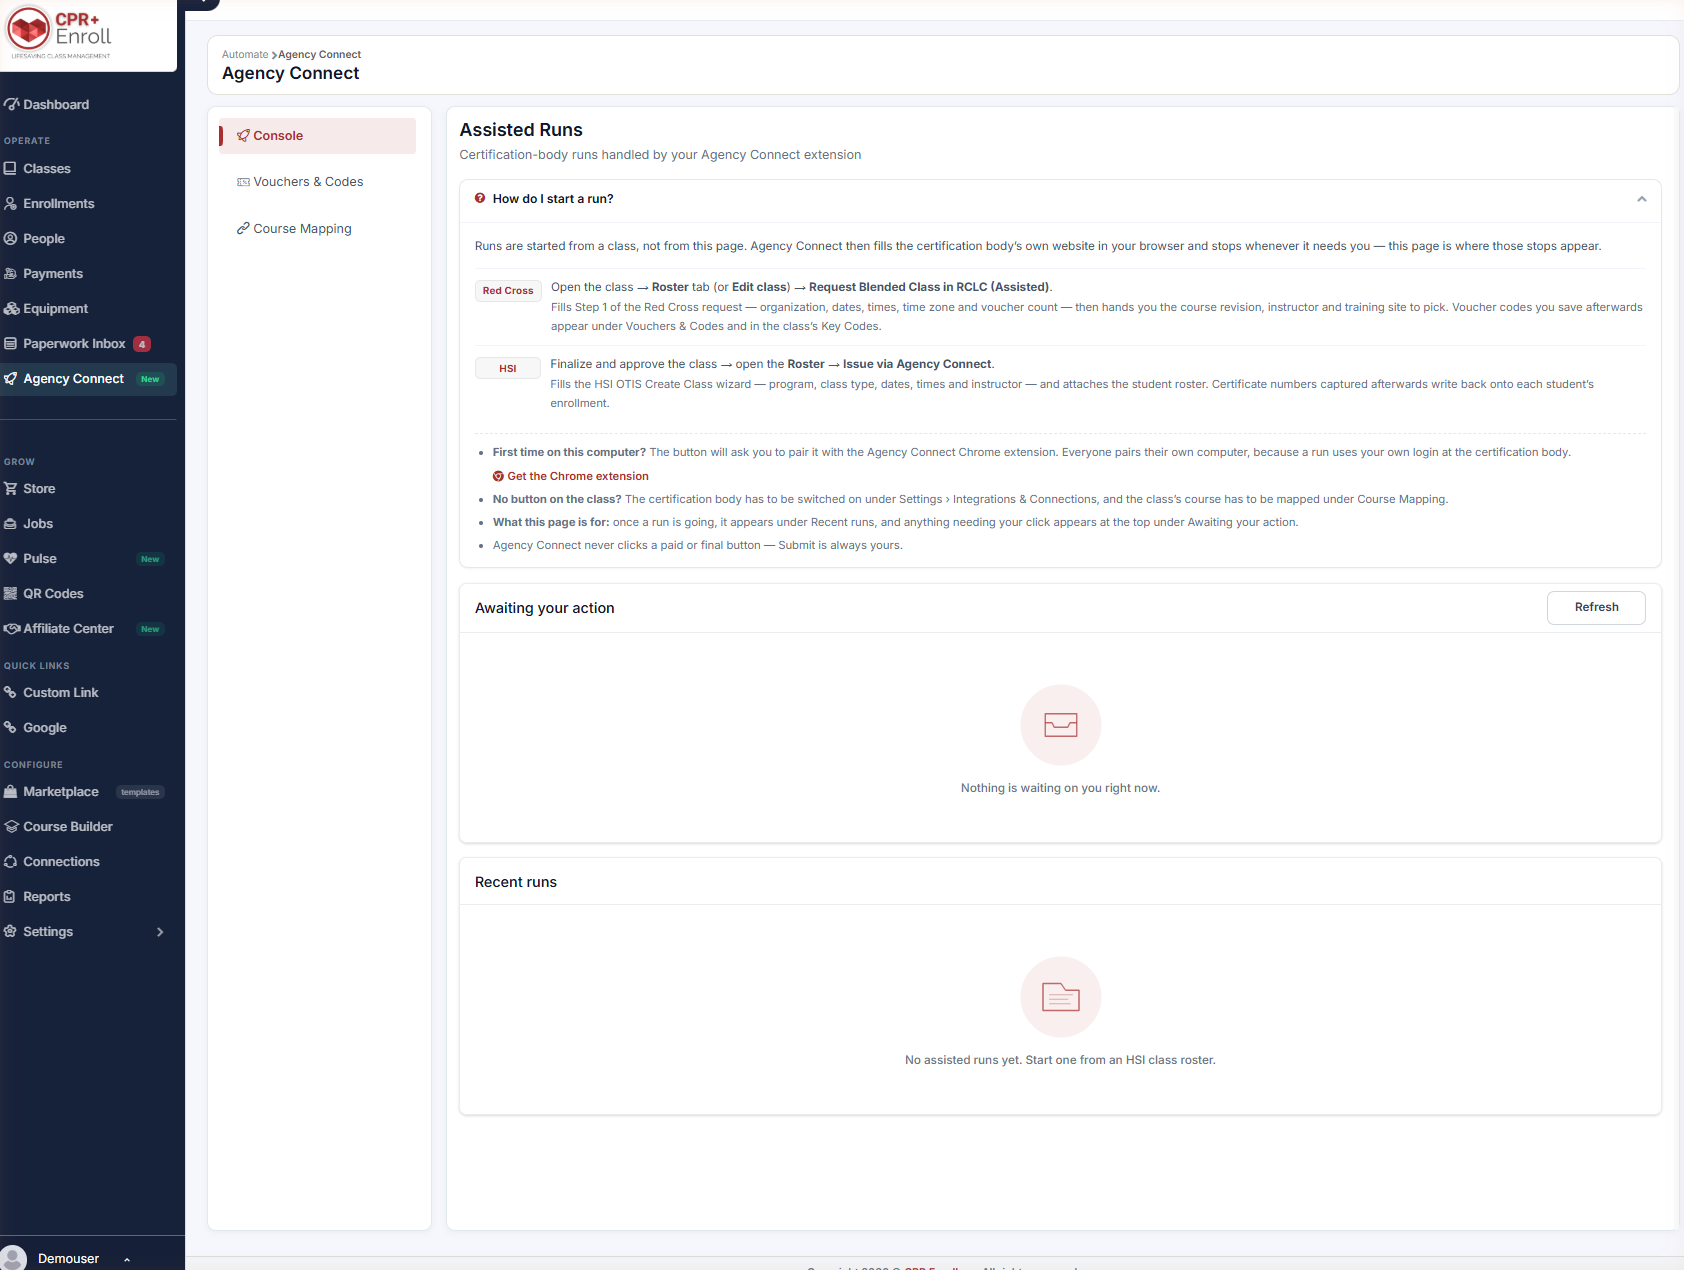The width and height of the screenshot is (1684, 1270).
Task: Click the Paperwork Inbox count badge
Action: (142, 344)
